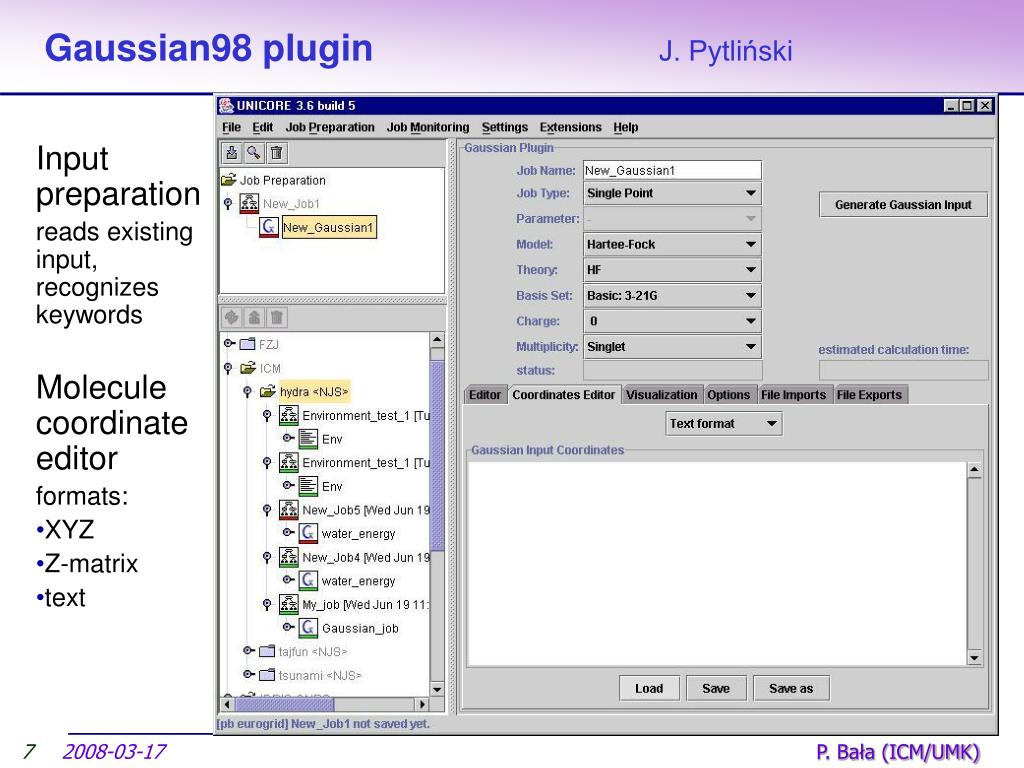Expand the FZJ tree node
Viewport: 1024px width, 768px height.
point(229,343)
